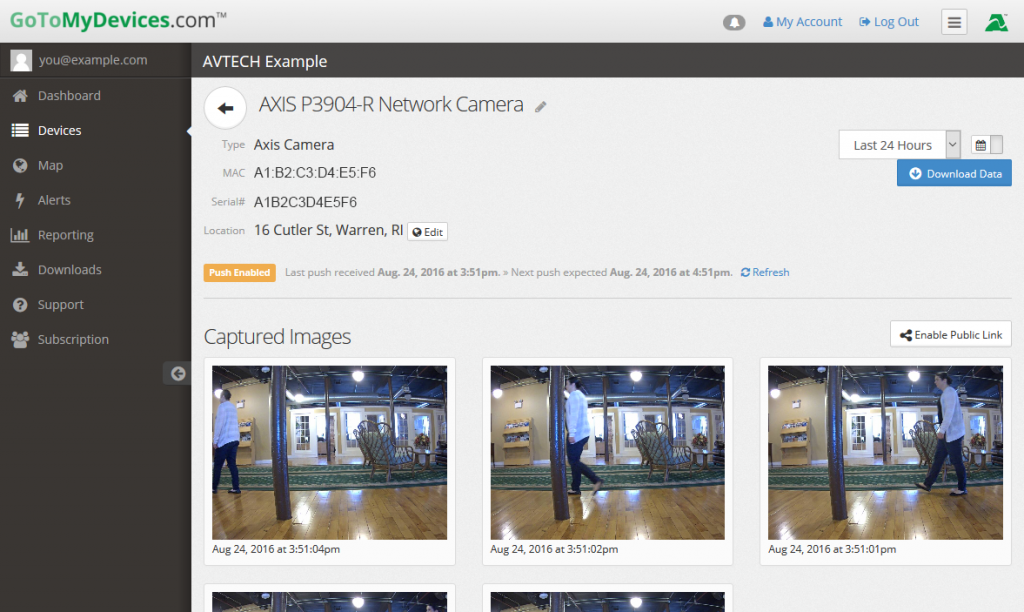The image size is (1024, 612).
Task: Open the calendar date picker icon
Action: (x=979, y=144)
